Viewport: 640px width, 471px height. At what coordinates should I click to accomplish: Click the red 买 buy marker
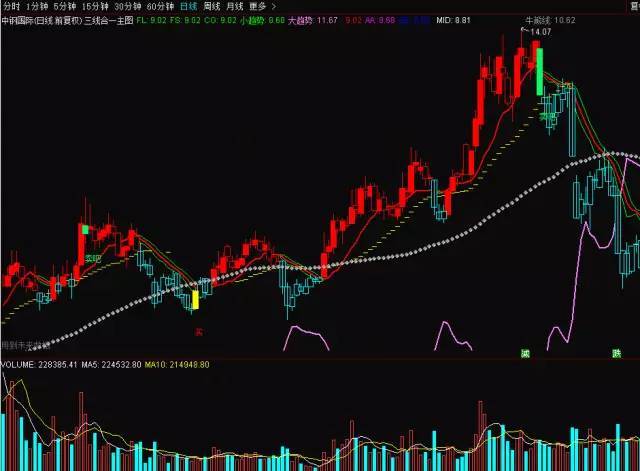(199, 332)
